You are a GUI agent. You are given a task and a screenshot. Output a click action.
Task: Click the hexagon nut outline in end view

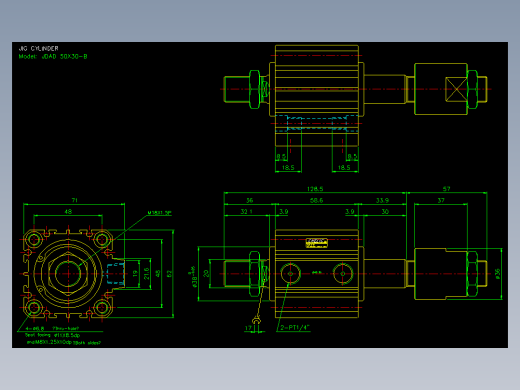pyautogui.click(x=68, y=274)
